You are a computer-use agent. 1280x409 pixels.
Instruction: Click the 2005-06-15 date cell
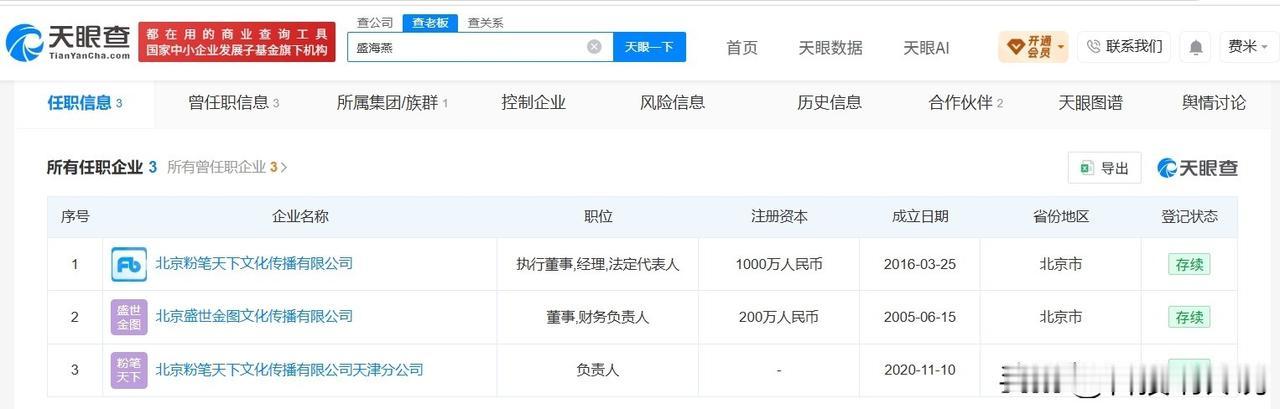point(920,317)
